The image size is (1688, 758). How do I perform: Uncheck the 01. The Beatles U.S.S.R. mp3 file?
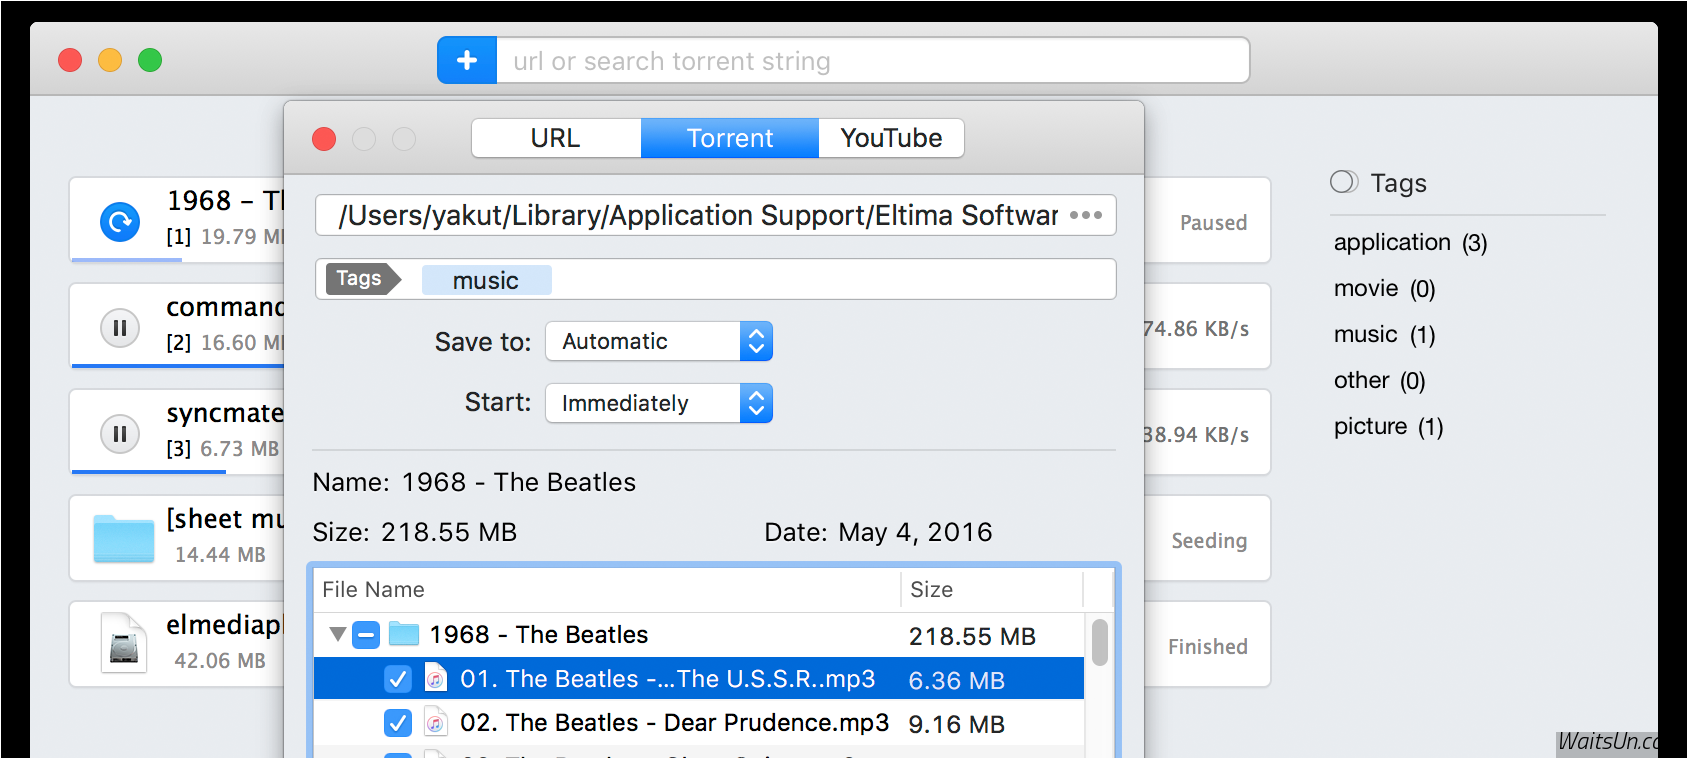398,679
